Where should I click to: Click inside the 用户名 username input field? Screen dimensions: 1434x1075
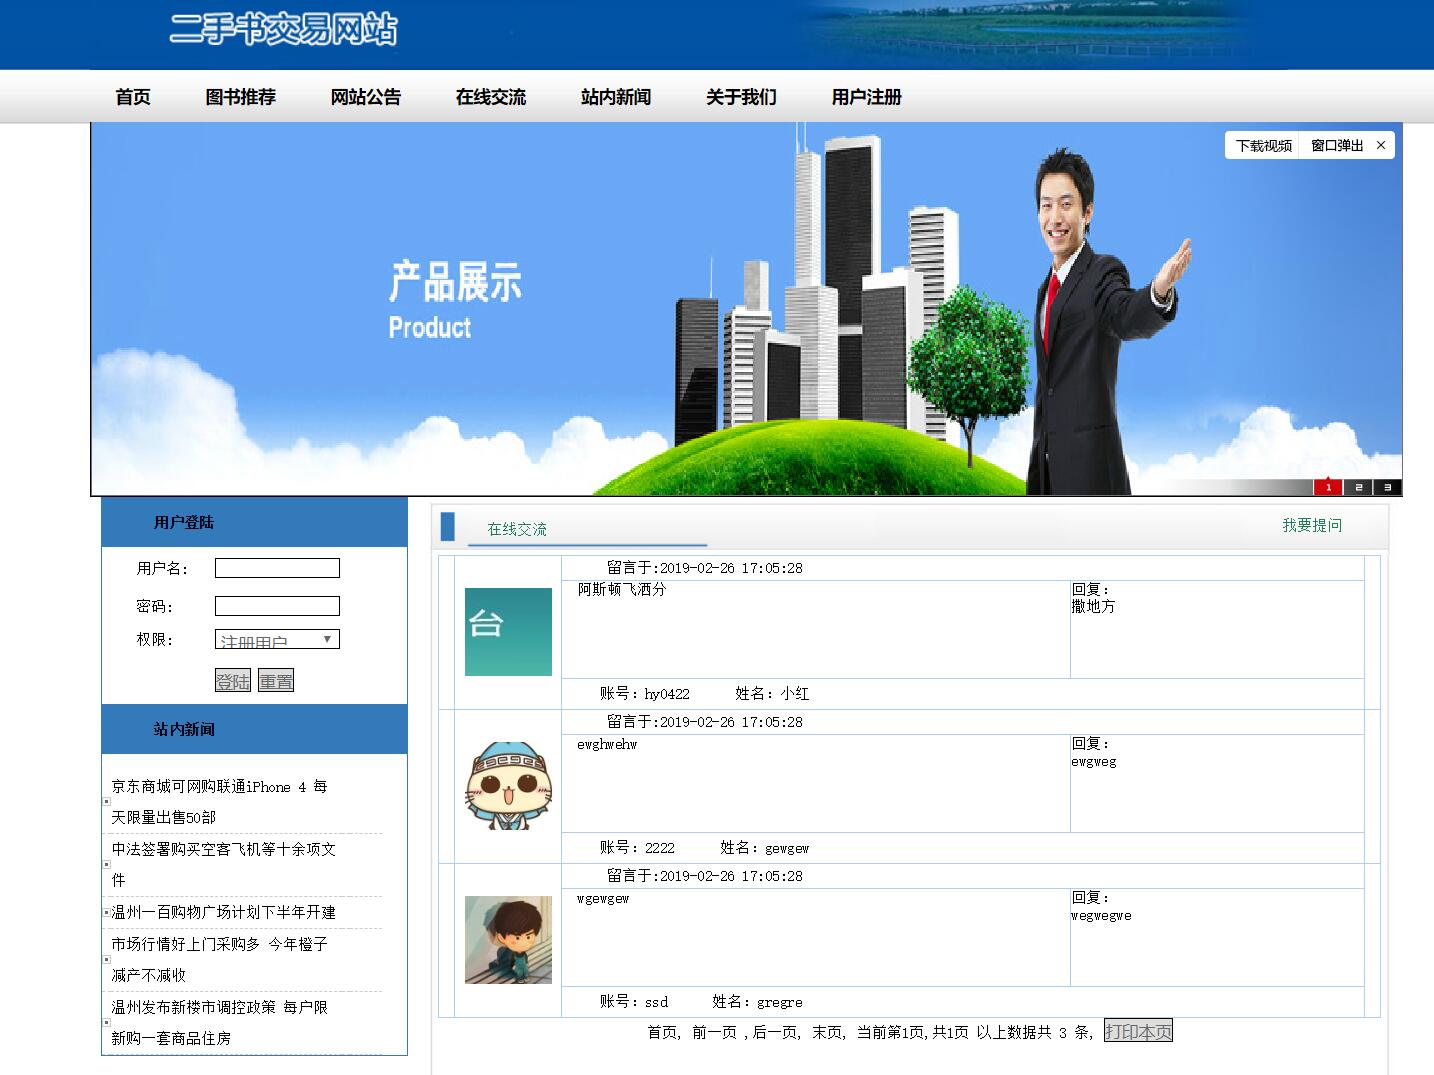(x=277, y=567)
